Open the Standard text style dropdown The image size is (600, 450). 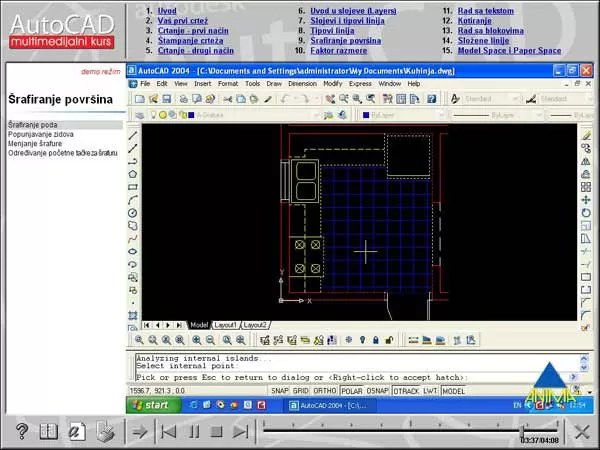tap(492, 99)
